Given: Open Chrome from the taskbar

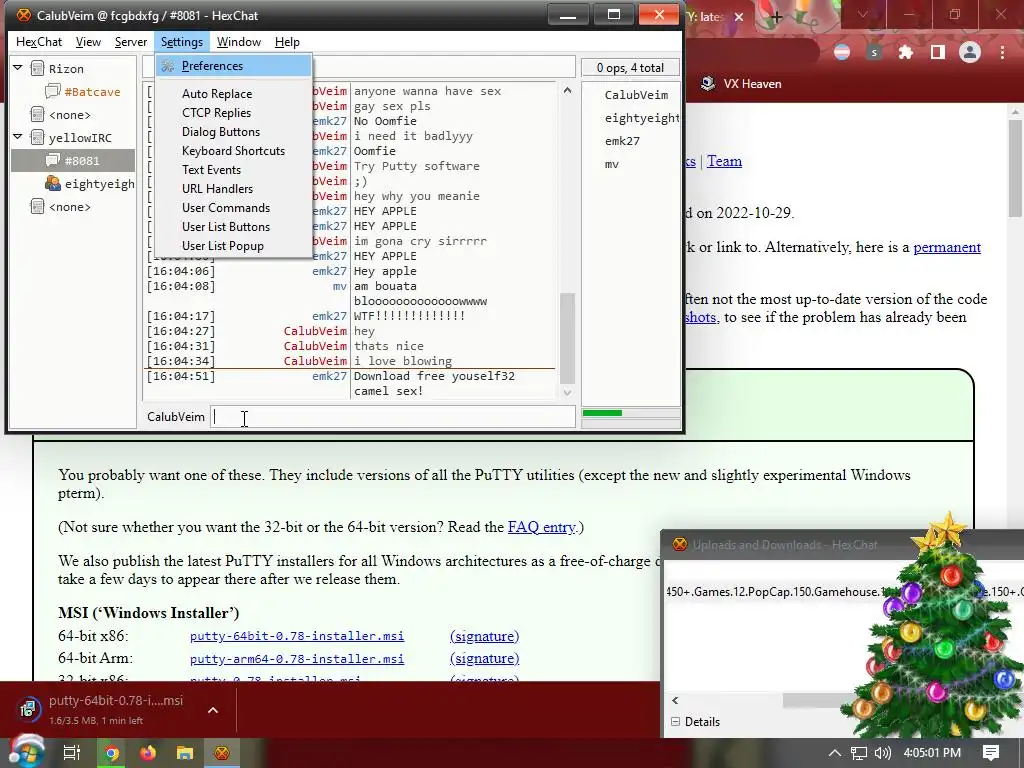Looking at the screenshot, I should tap(112, 753).
